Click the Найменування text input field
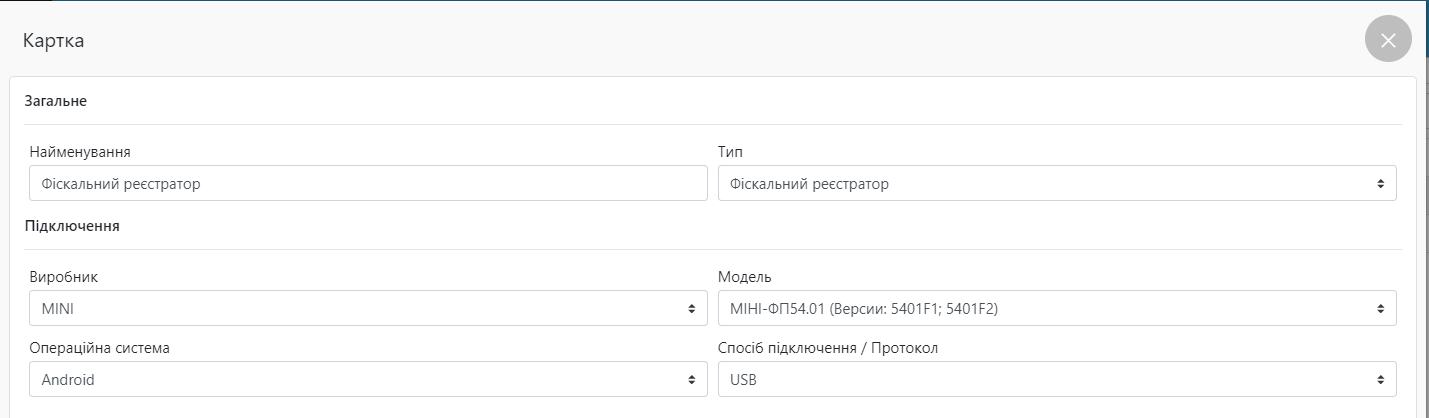This screenshot has width=1429, height=418. coord(368,184)
